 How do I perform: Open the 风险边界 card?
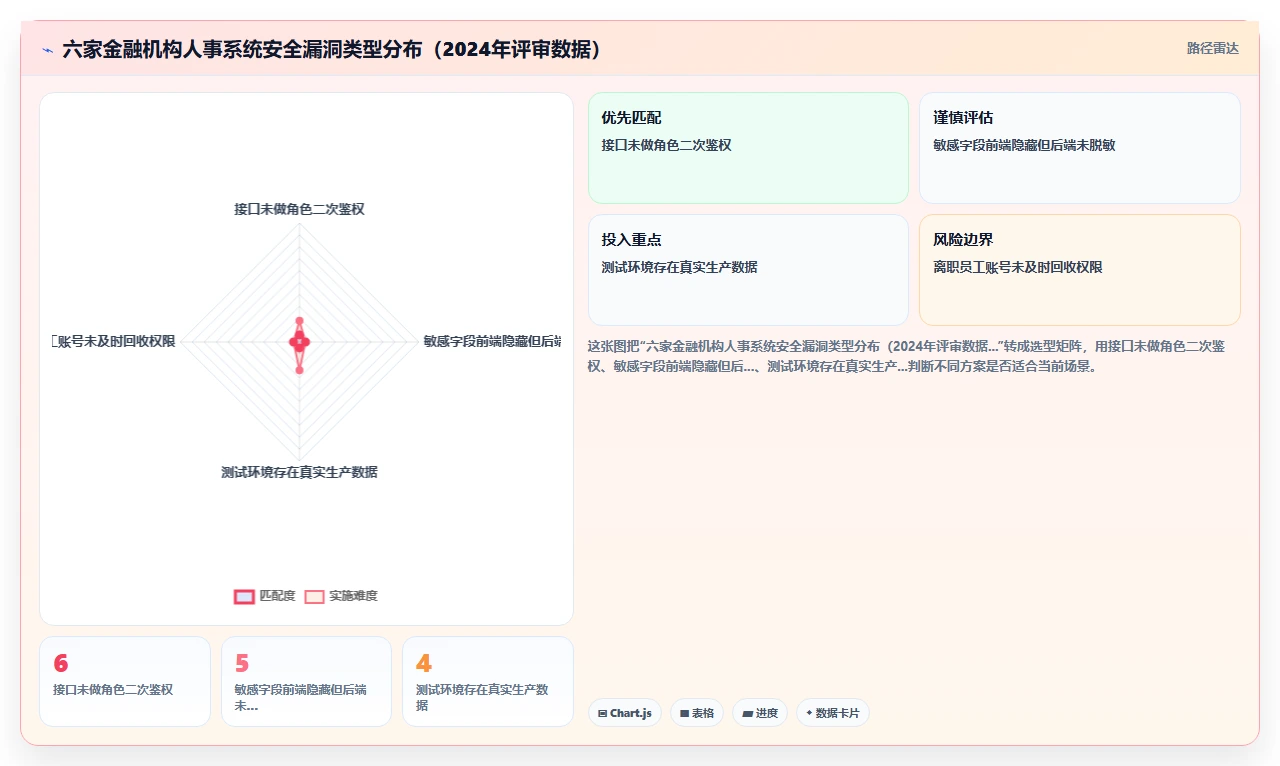point(1080,270)
